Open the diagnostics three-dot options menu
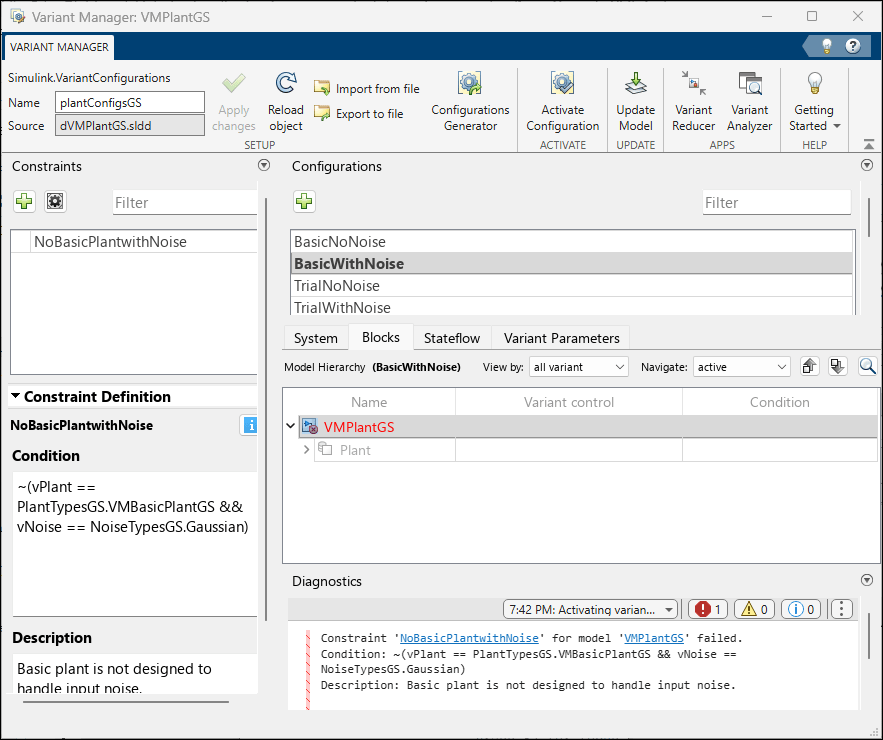 click(841, 609)
